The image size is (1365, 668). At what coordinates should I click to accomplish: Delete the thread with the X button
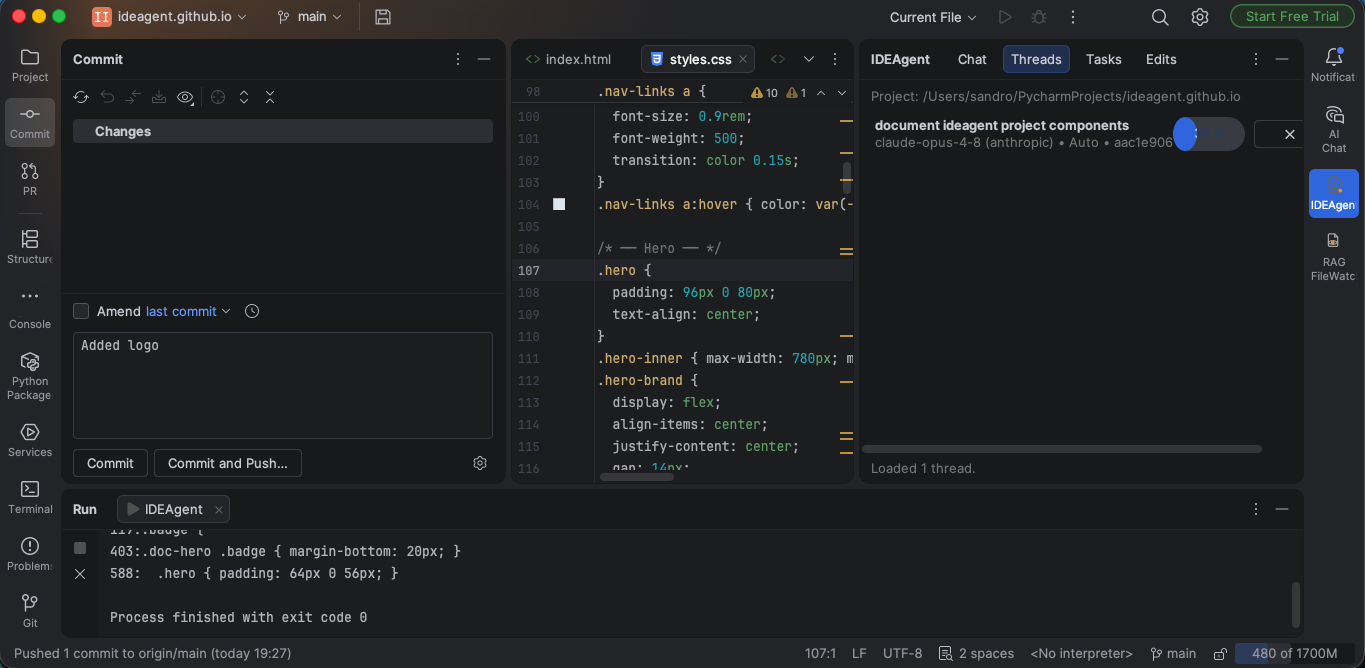(1289, 134)
